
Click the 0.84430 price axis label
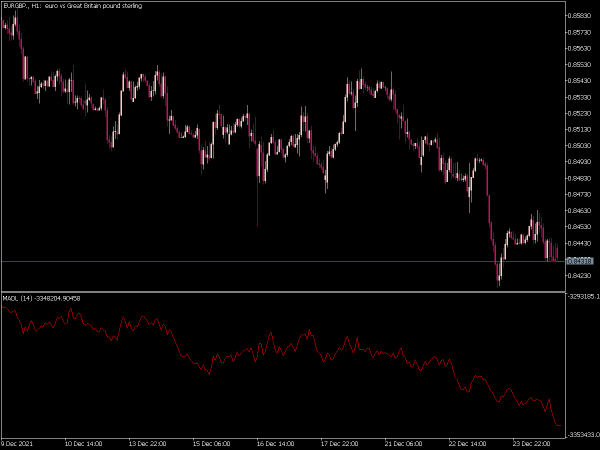tap(580, 243)
